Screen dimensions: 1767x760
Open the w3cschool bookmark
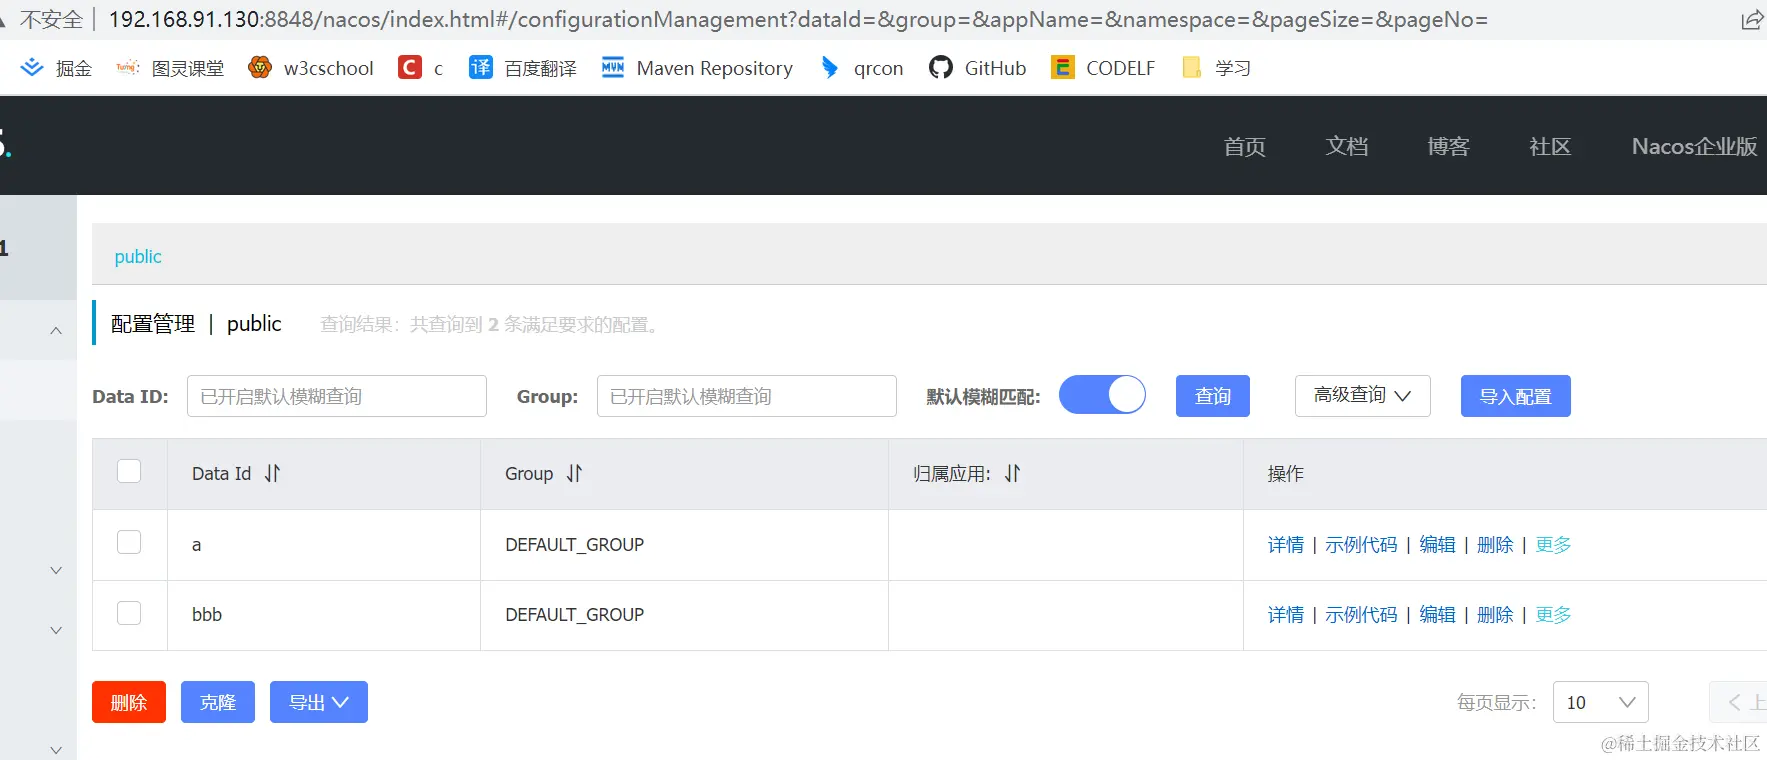click(x=311, y=68)
